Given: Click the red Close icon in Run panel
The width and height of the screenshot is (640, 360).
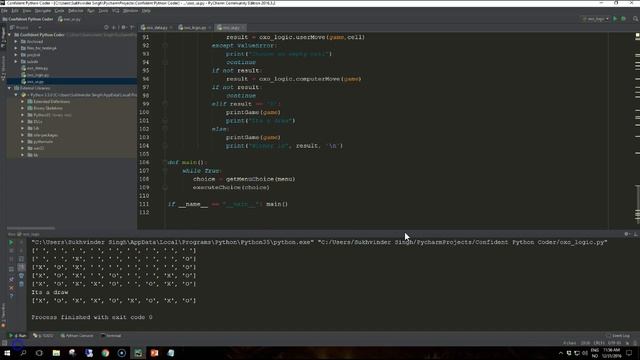Looking at the screenshot, I should click(x=11, y=288).
